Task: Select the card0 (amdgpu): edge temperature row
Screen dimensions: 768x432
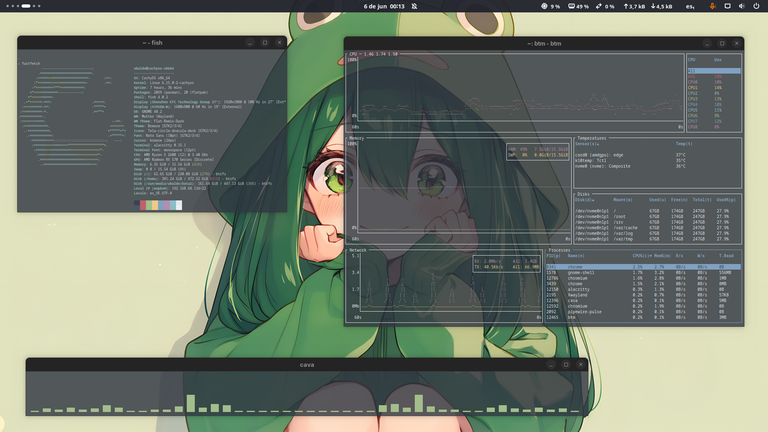Action: point(657,155)
